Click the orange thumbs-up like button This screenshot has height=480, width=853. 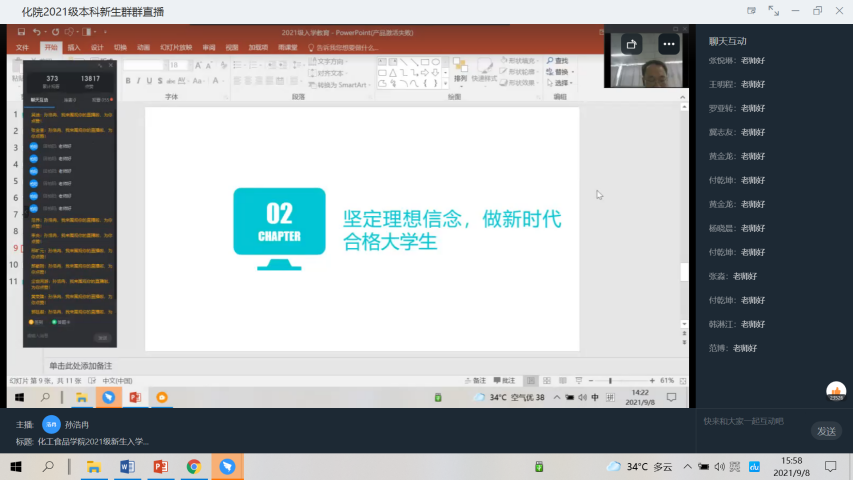tap(836, 391)
